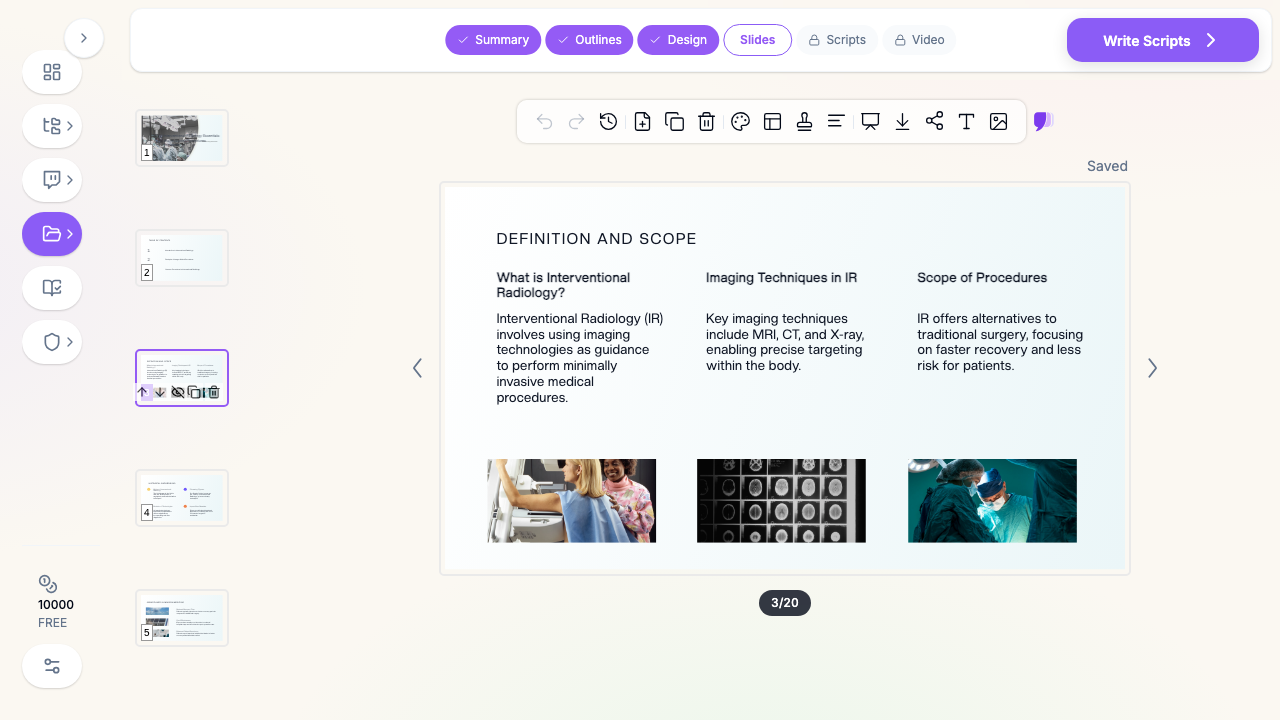Duplicate slide 3 from its thumbnail
1280x720 pixels.
[195, 392]
